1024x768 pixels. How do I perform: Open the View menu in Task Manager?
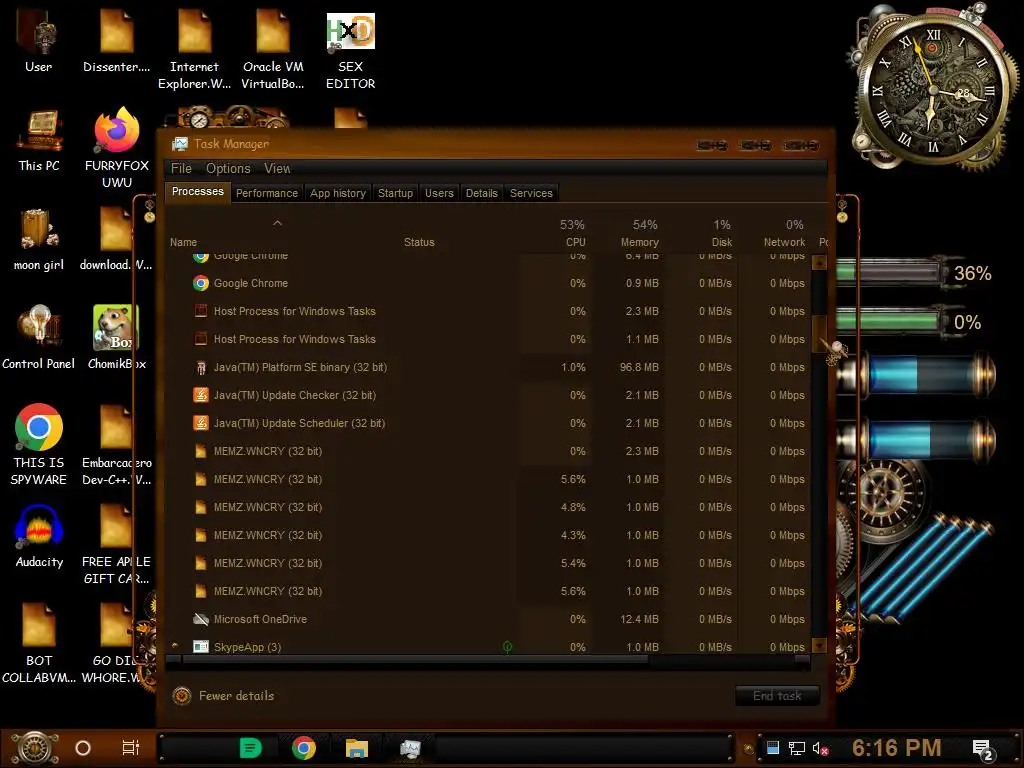[x=277, y=168]
